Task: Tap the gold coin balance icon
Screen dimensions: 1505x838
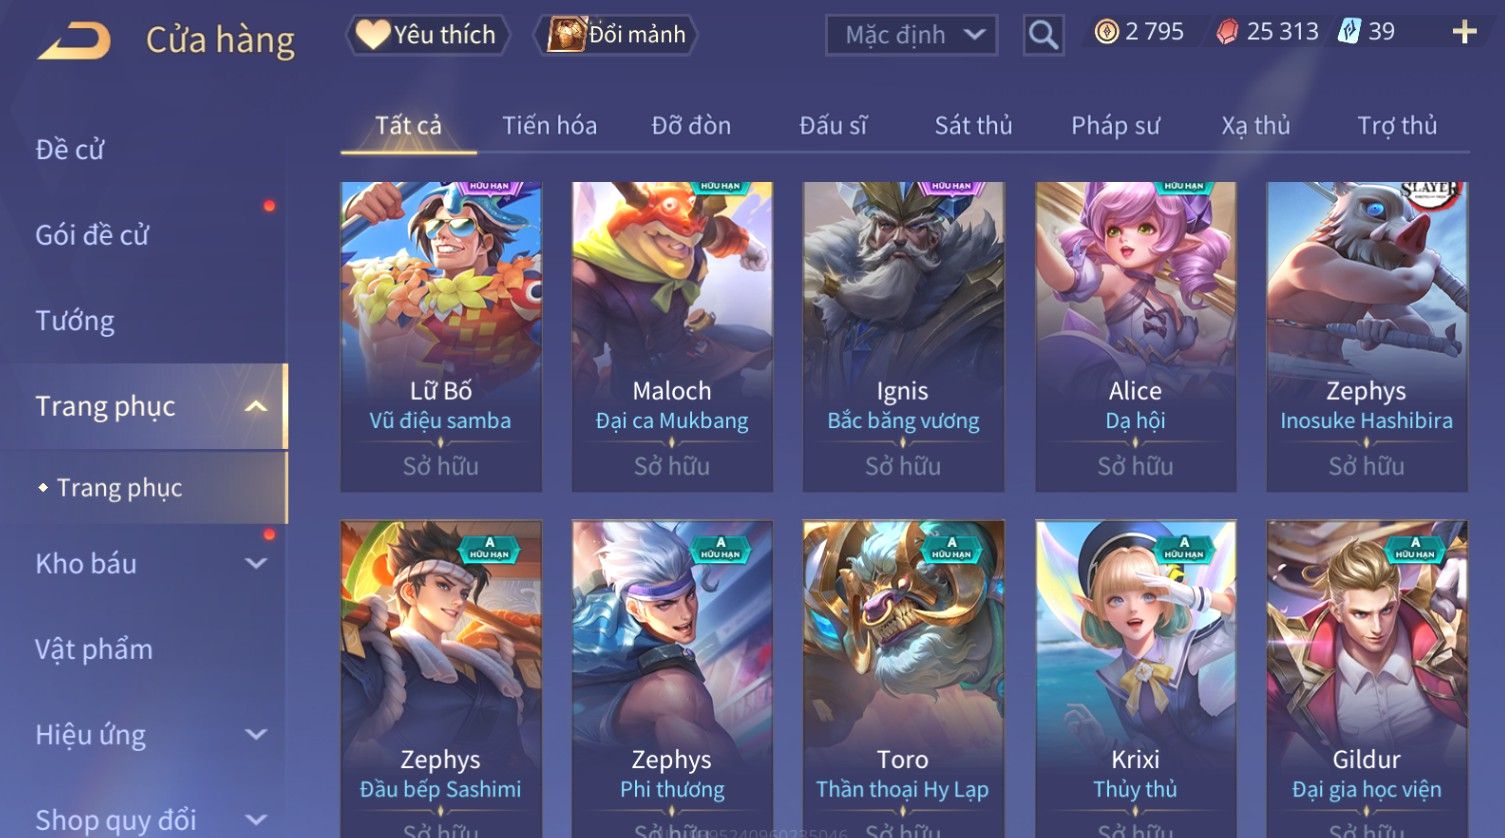Action: point(1106,32)
